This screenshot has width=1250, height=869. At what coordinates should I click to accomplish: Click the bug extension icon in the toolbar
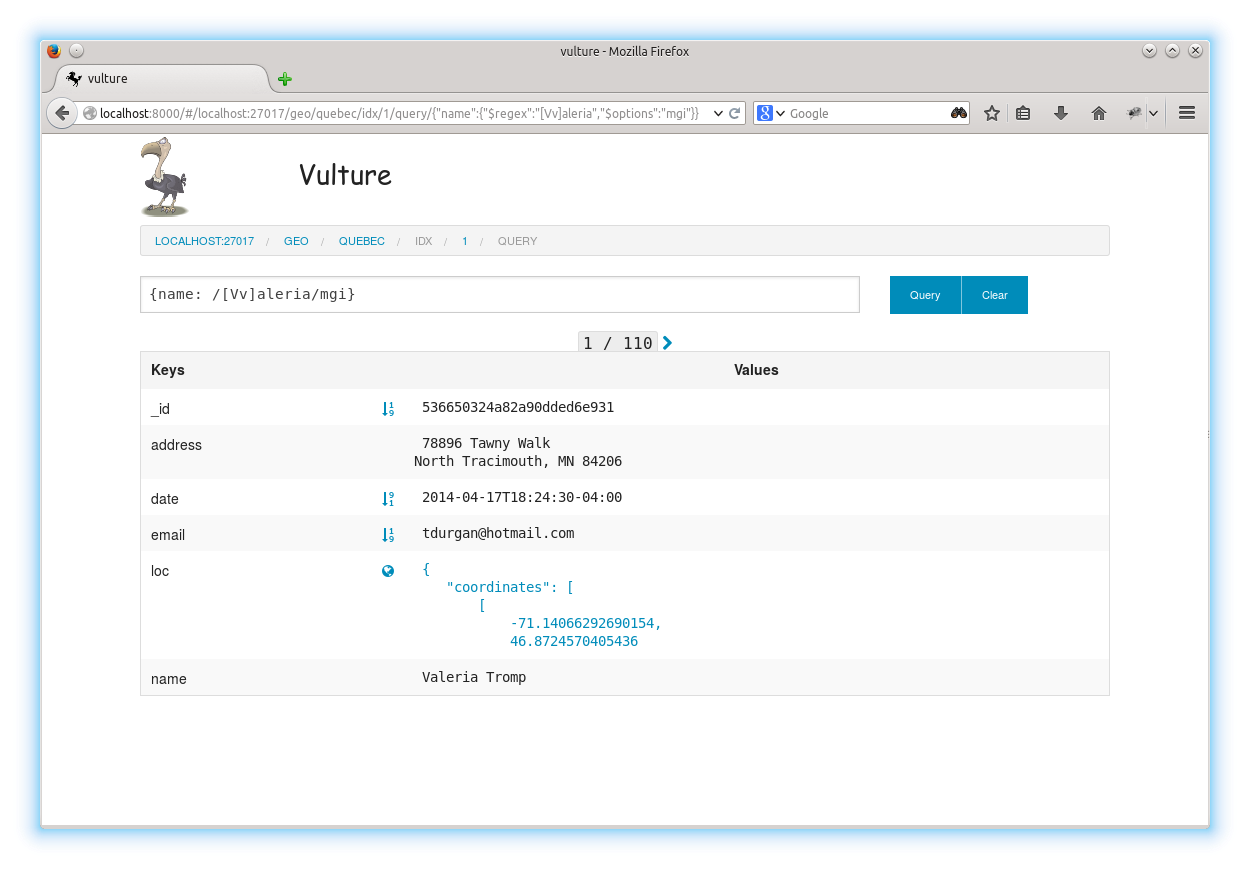[x=1134, y=113]
